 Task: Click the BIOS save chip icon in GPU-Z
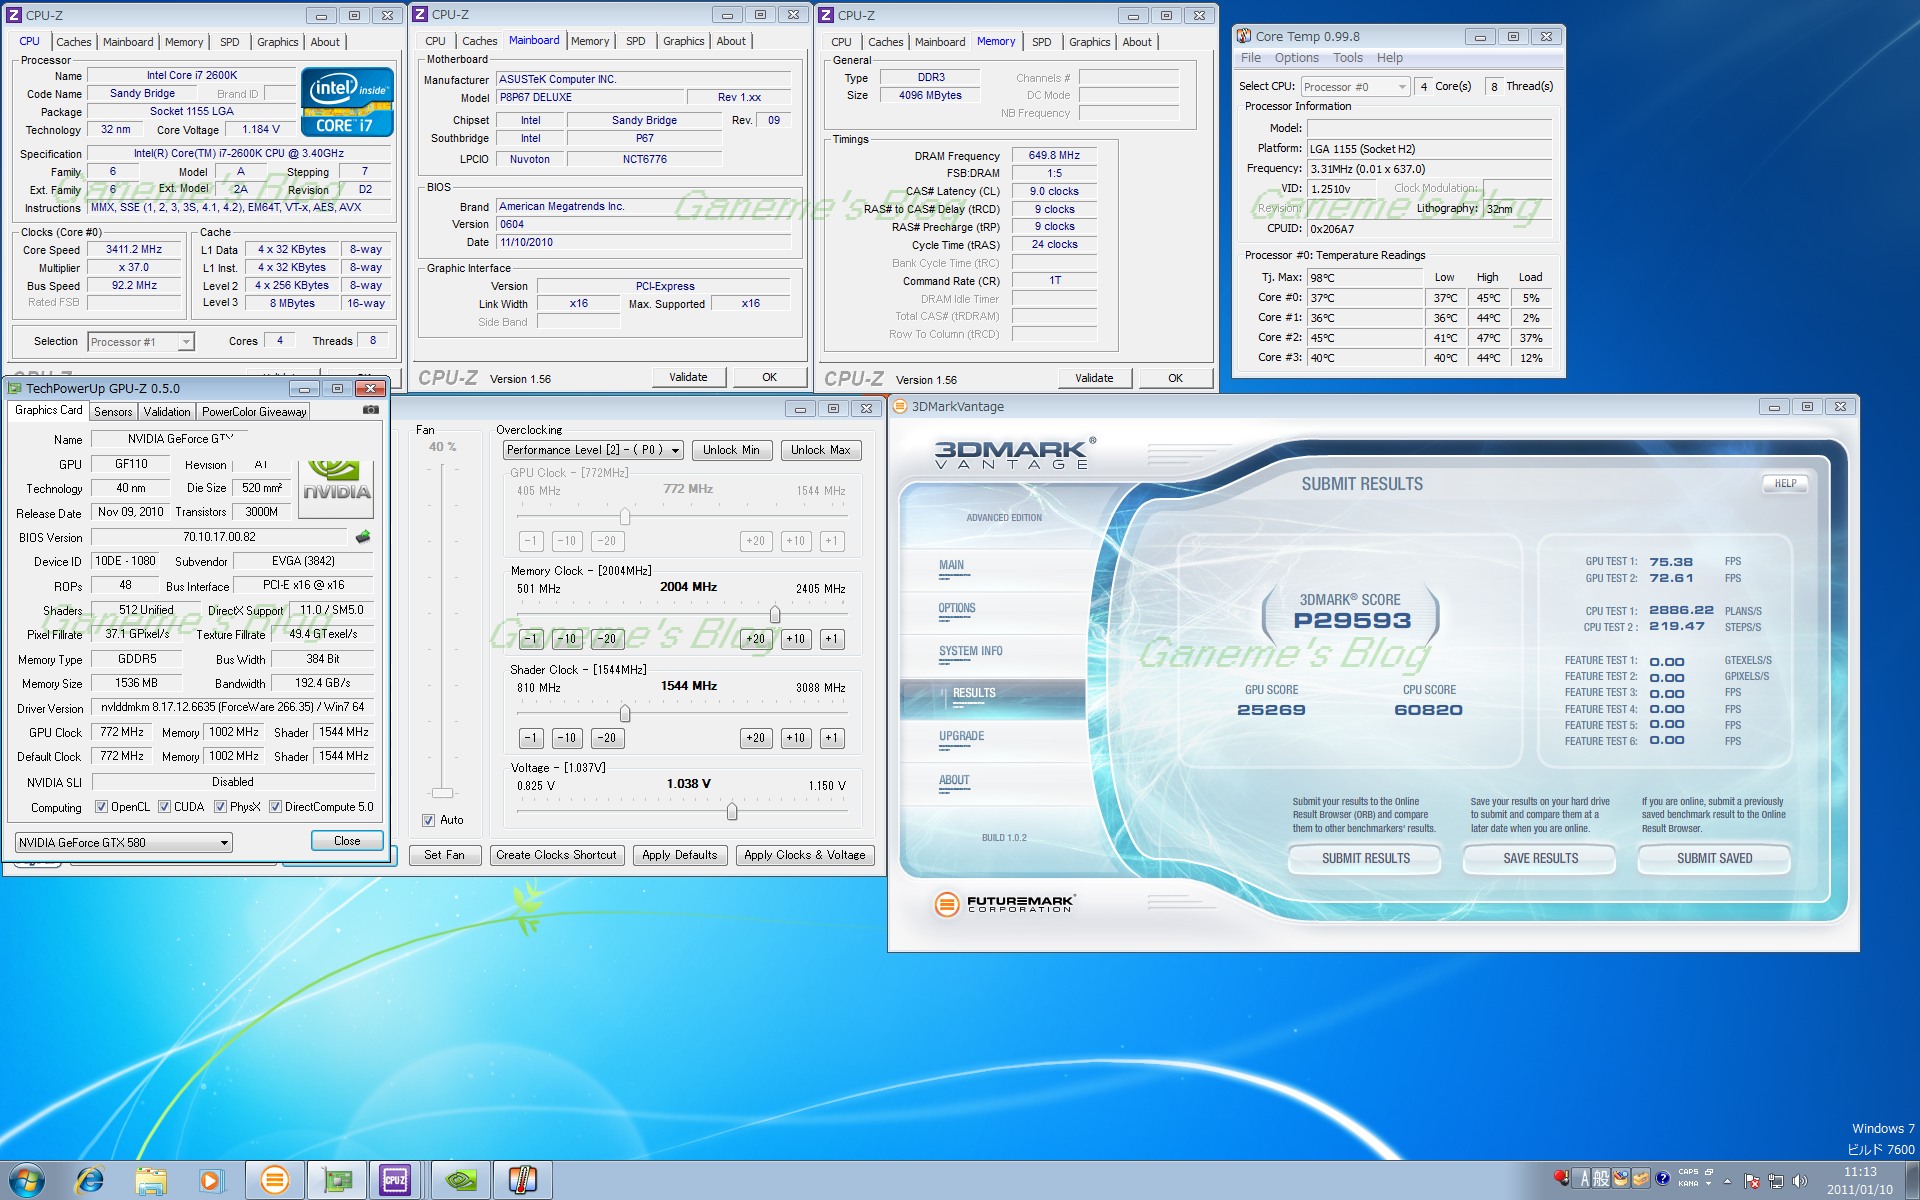pyautogui.click(x=363, y=537)
